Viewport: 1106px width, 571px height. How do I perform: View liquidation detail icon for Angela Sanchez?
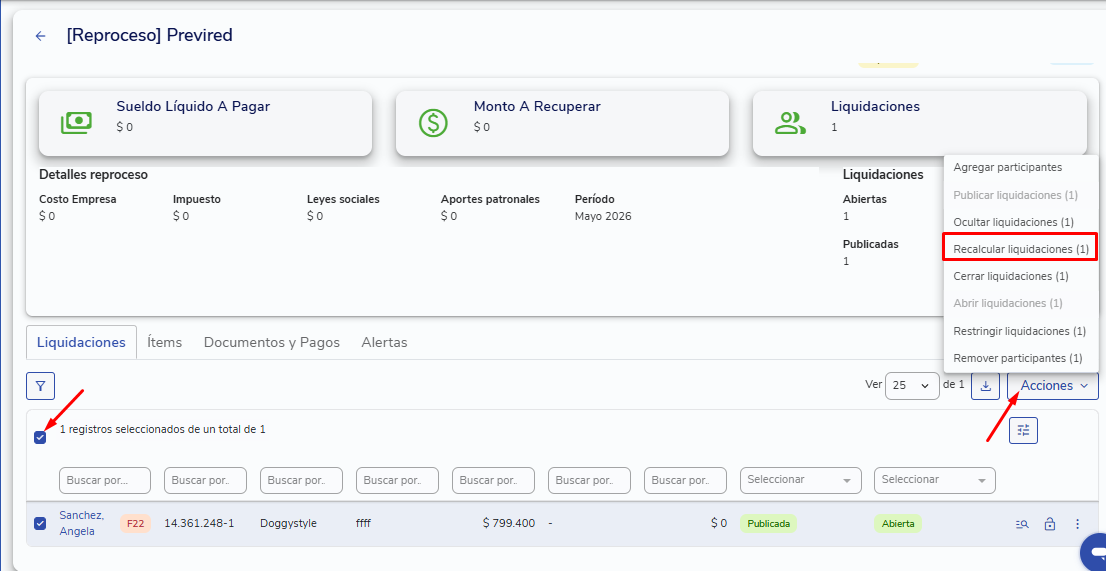pos(1022,524)
